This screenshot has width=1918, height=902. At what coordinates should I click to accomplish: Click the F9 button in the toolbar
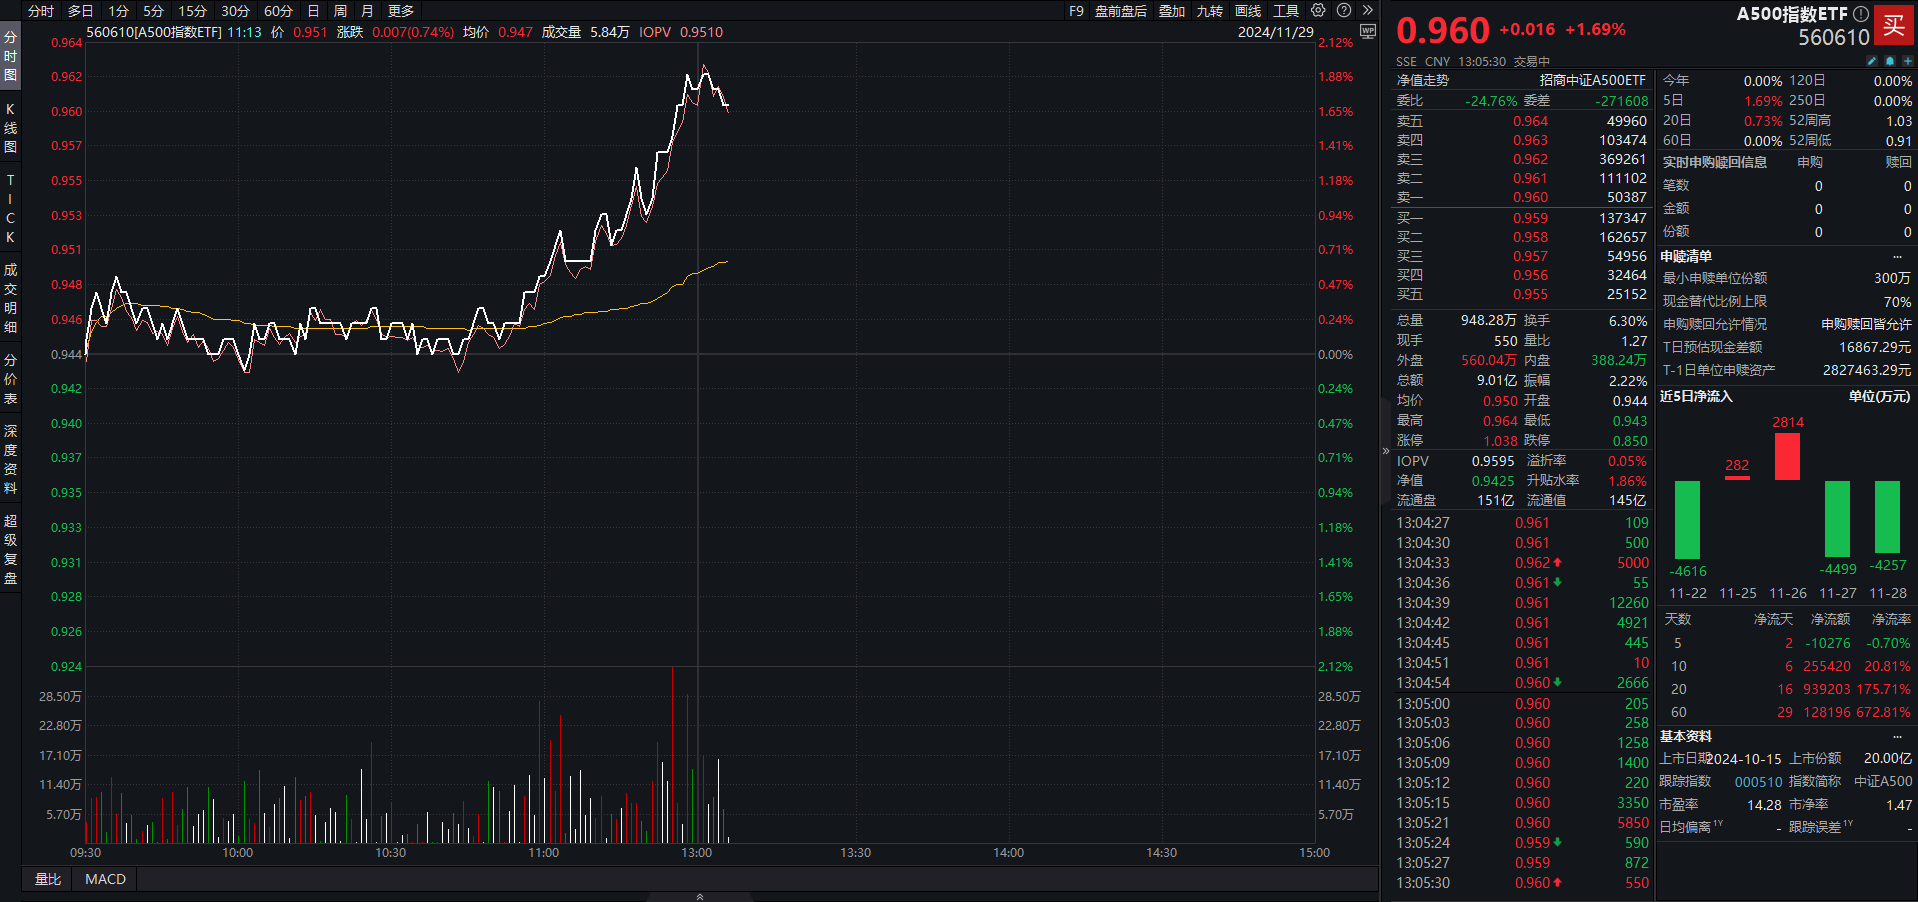pyautogui.click(x=1075, y=11)
